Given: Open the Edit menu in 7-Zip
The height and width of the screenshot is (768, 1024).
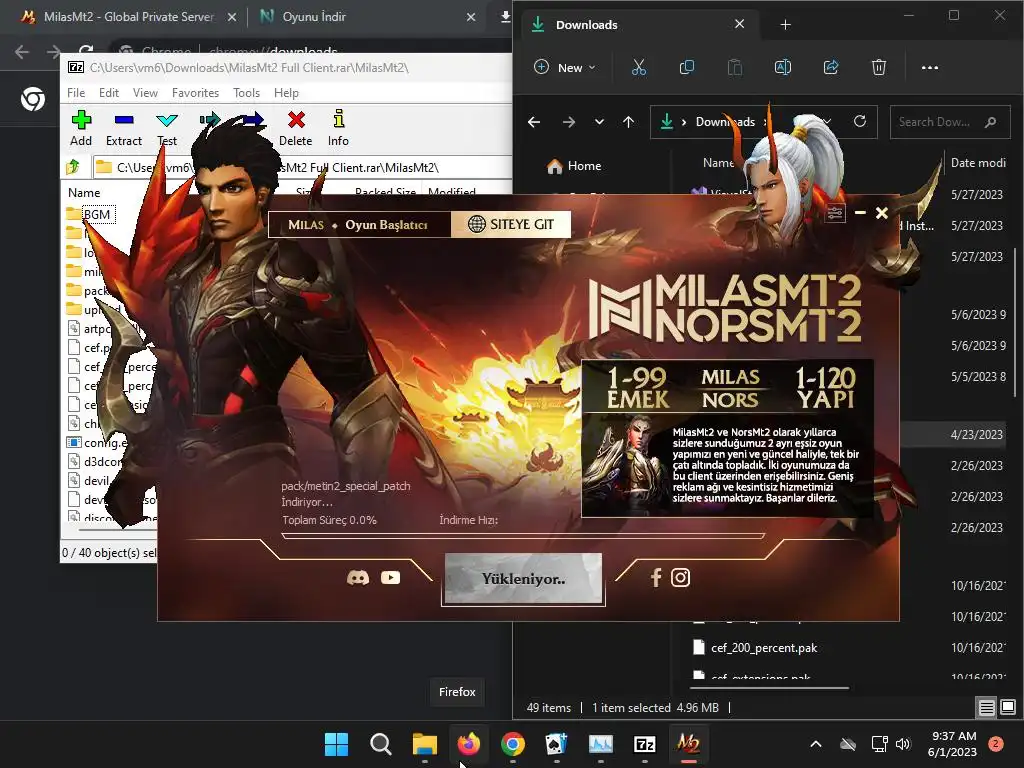Looking at the screenshot, I should click(x=108, y=93).
